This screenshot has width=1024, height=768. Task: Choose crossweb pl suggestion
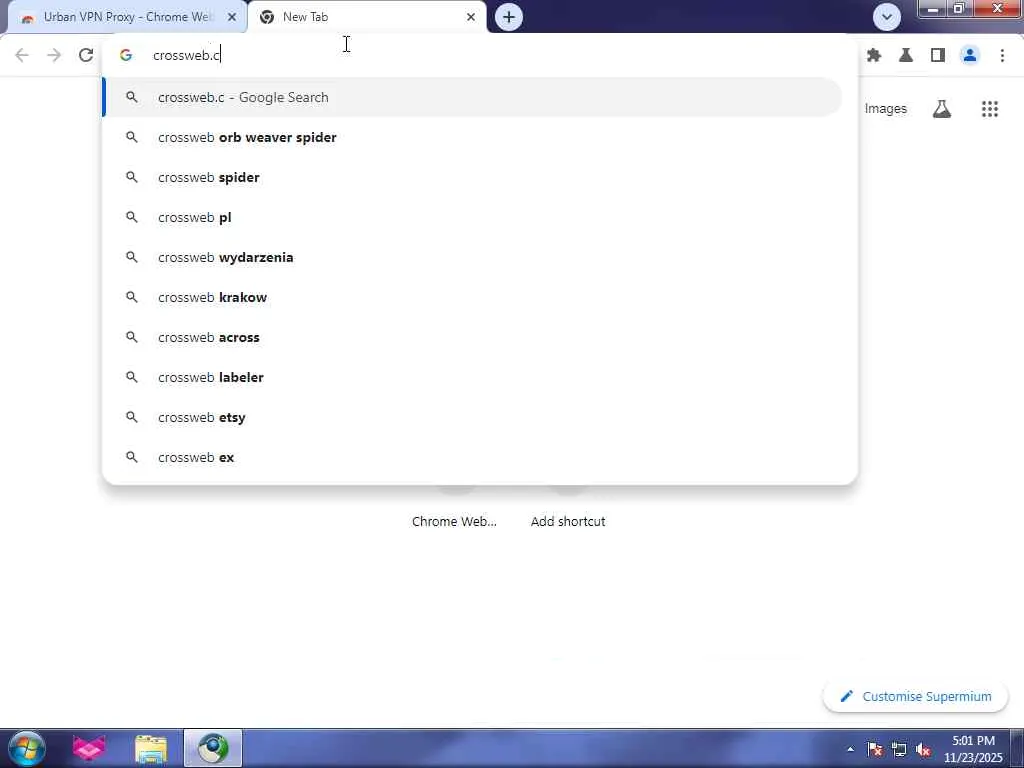[x=473, y=217]
